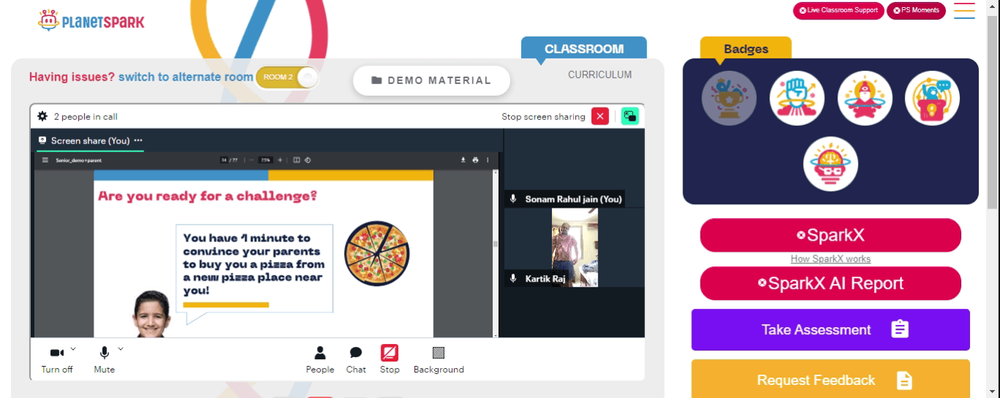Select the podium speaker badge
This screenshot has height=398, width=1000.
[932, 98]
